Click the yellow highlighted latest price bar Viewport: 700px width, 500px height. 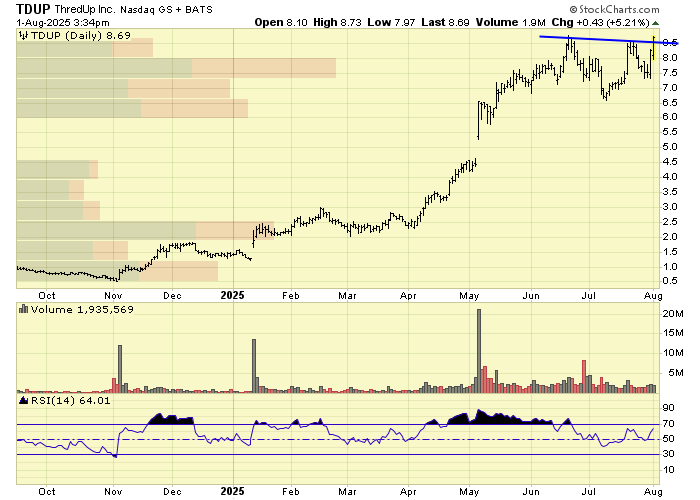pos(654,48)
